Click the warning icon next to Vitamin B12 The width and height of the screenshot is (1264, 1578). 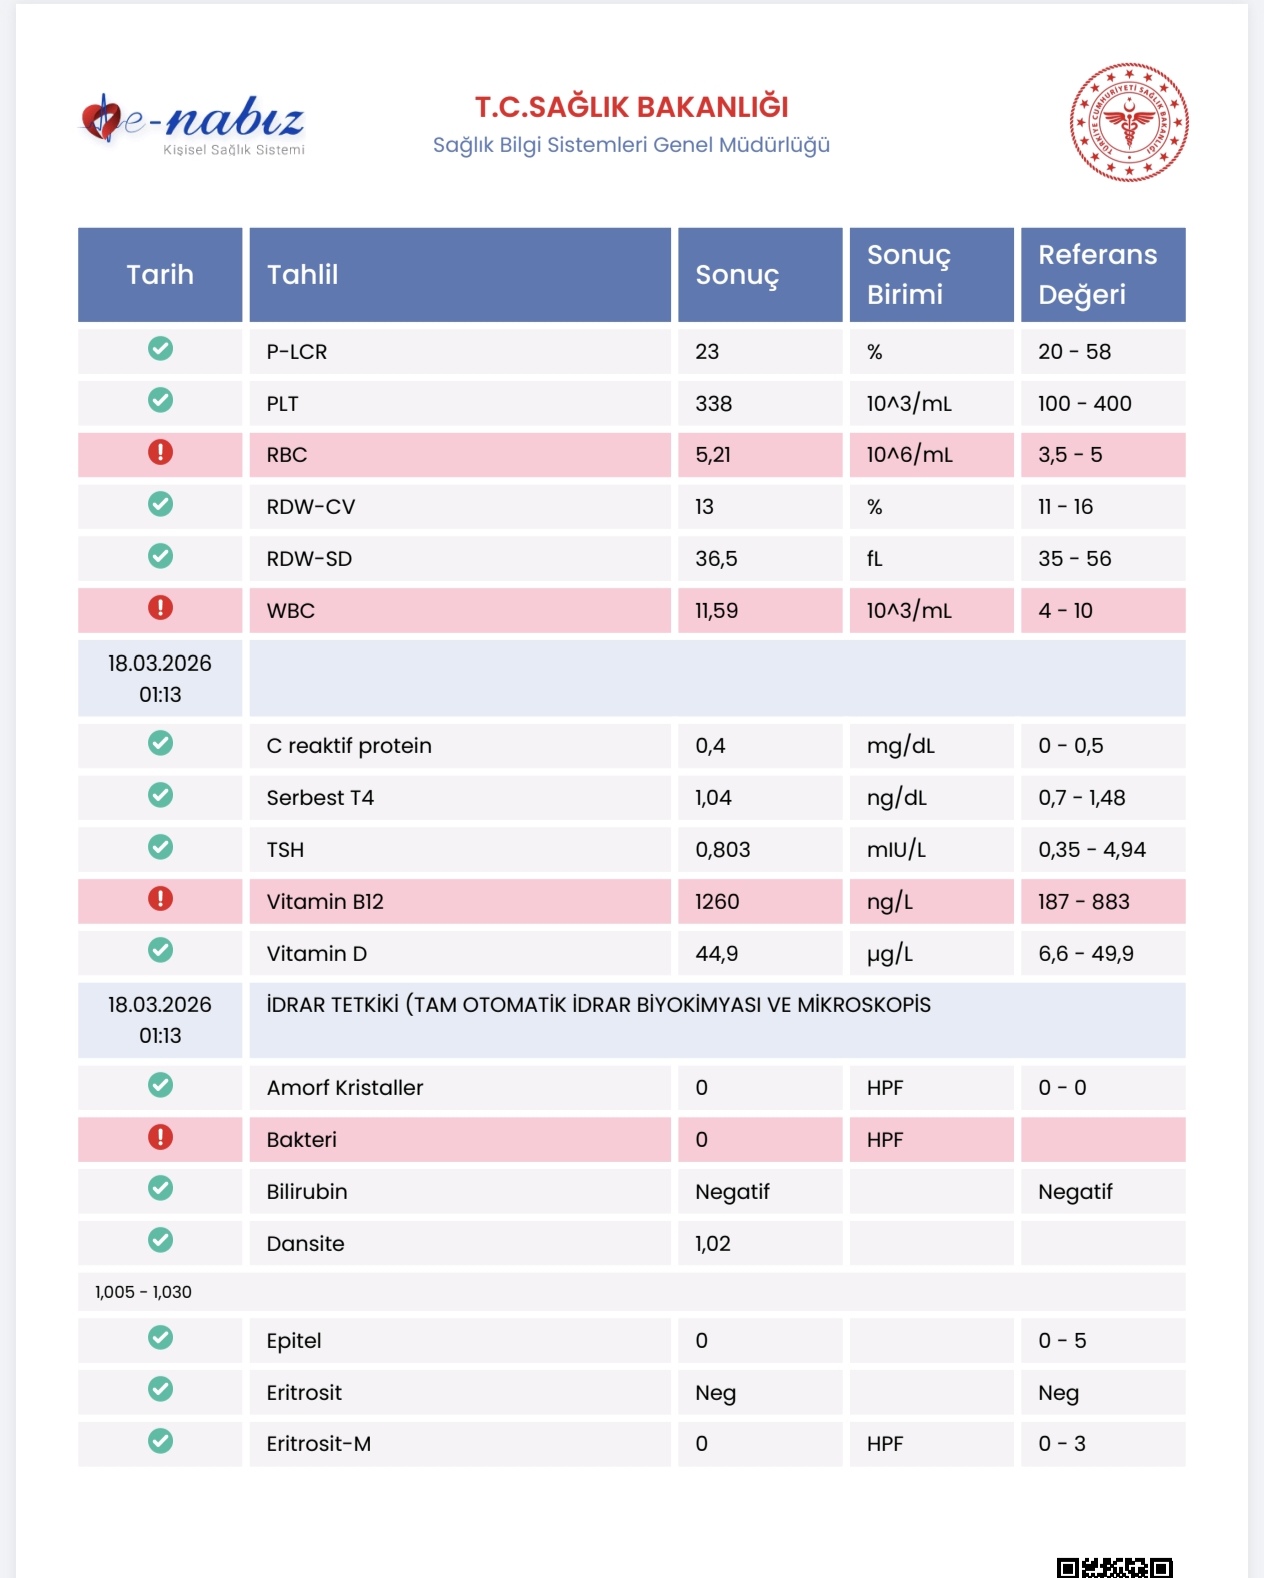tap(160, 899)
